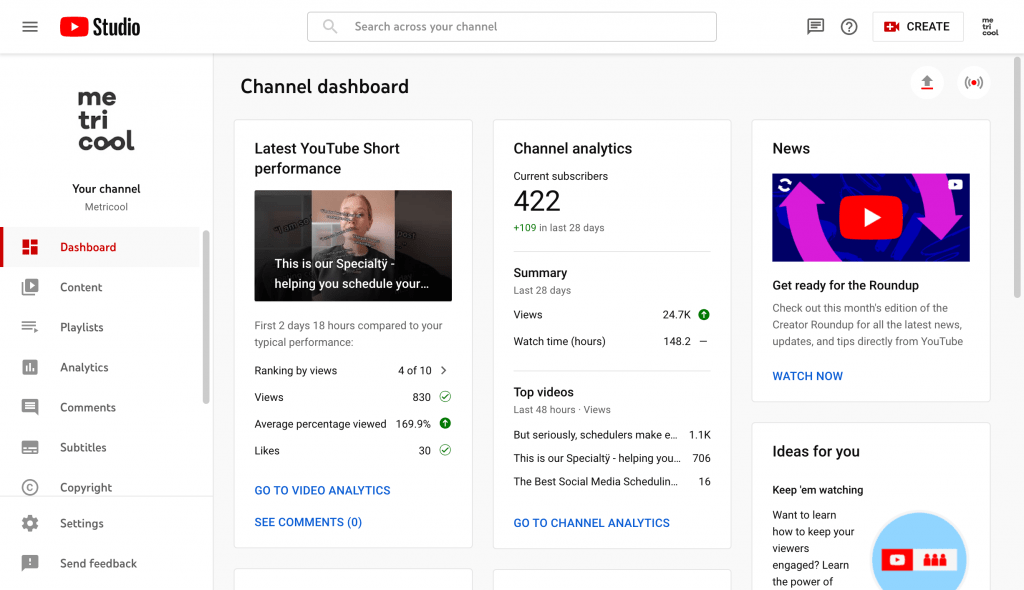
Task: Click the 'Search across your channel' field
Action: pos(512,27)
